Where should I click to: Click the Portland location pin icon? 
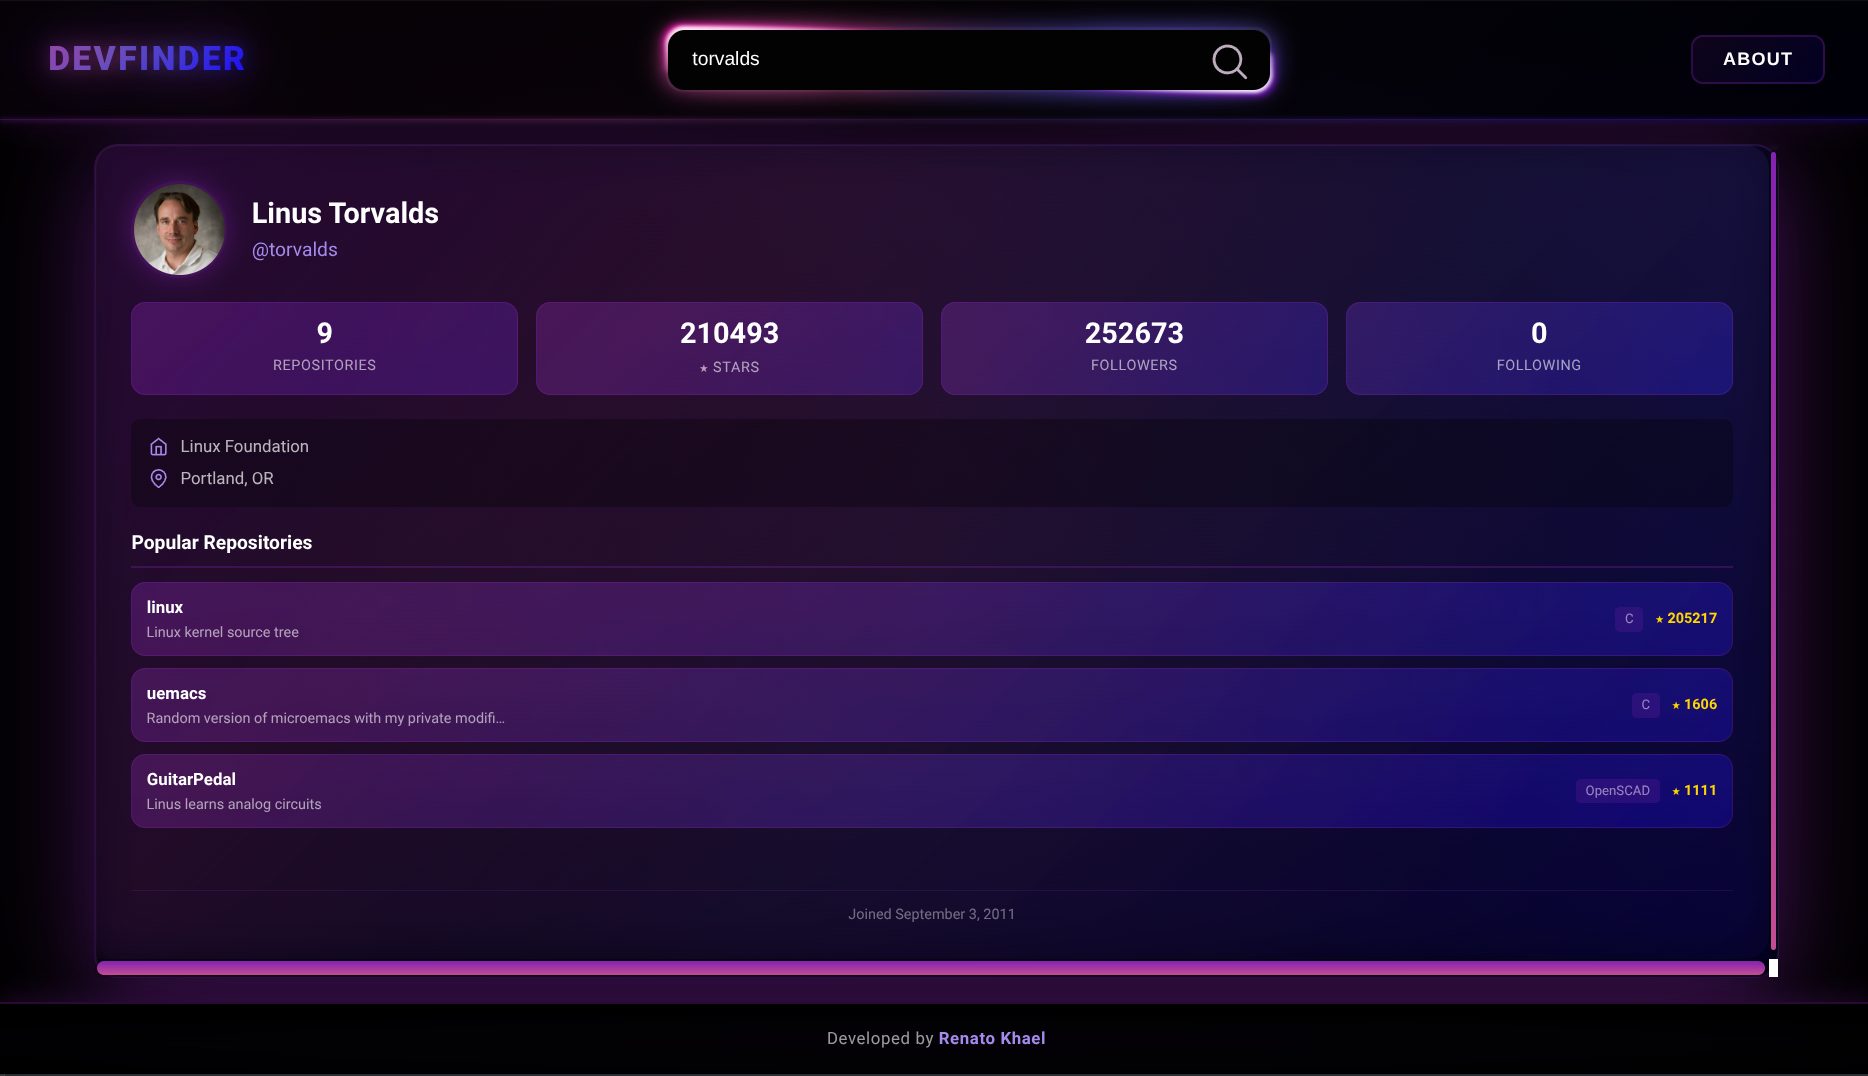(x=158, y=479)
